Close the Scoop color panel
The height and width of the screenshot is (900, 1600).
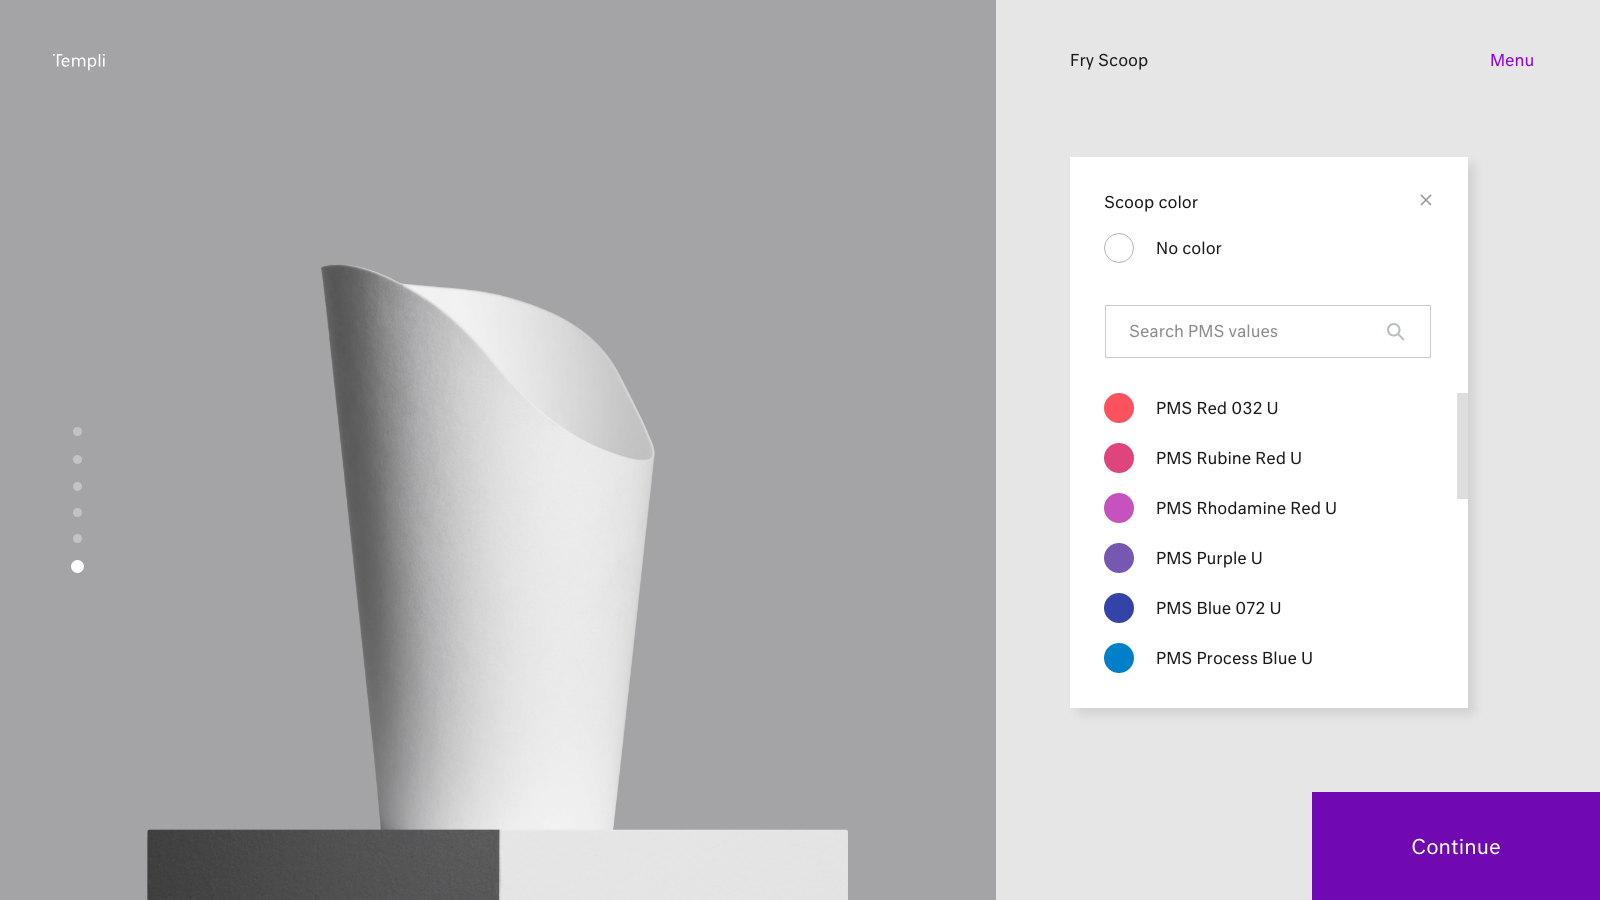1425,201
